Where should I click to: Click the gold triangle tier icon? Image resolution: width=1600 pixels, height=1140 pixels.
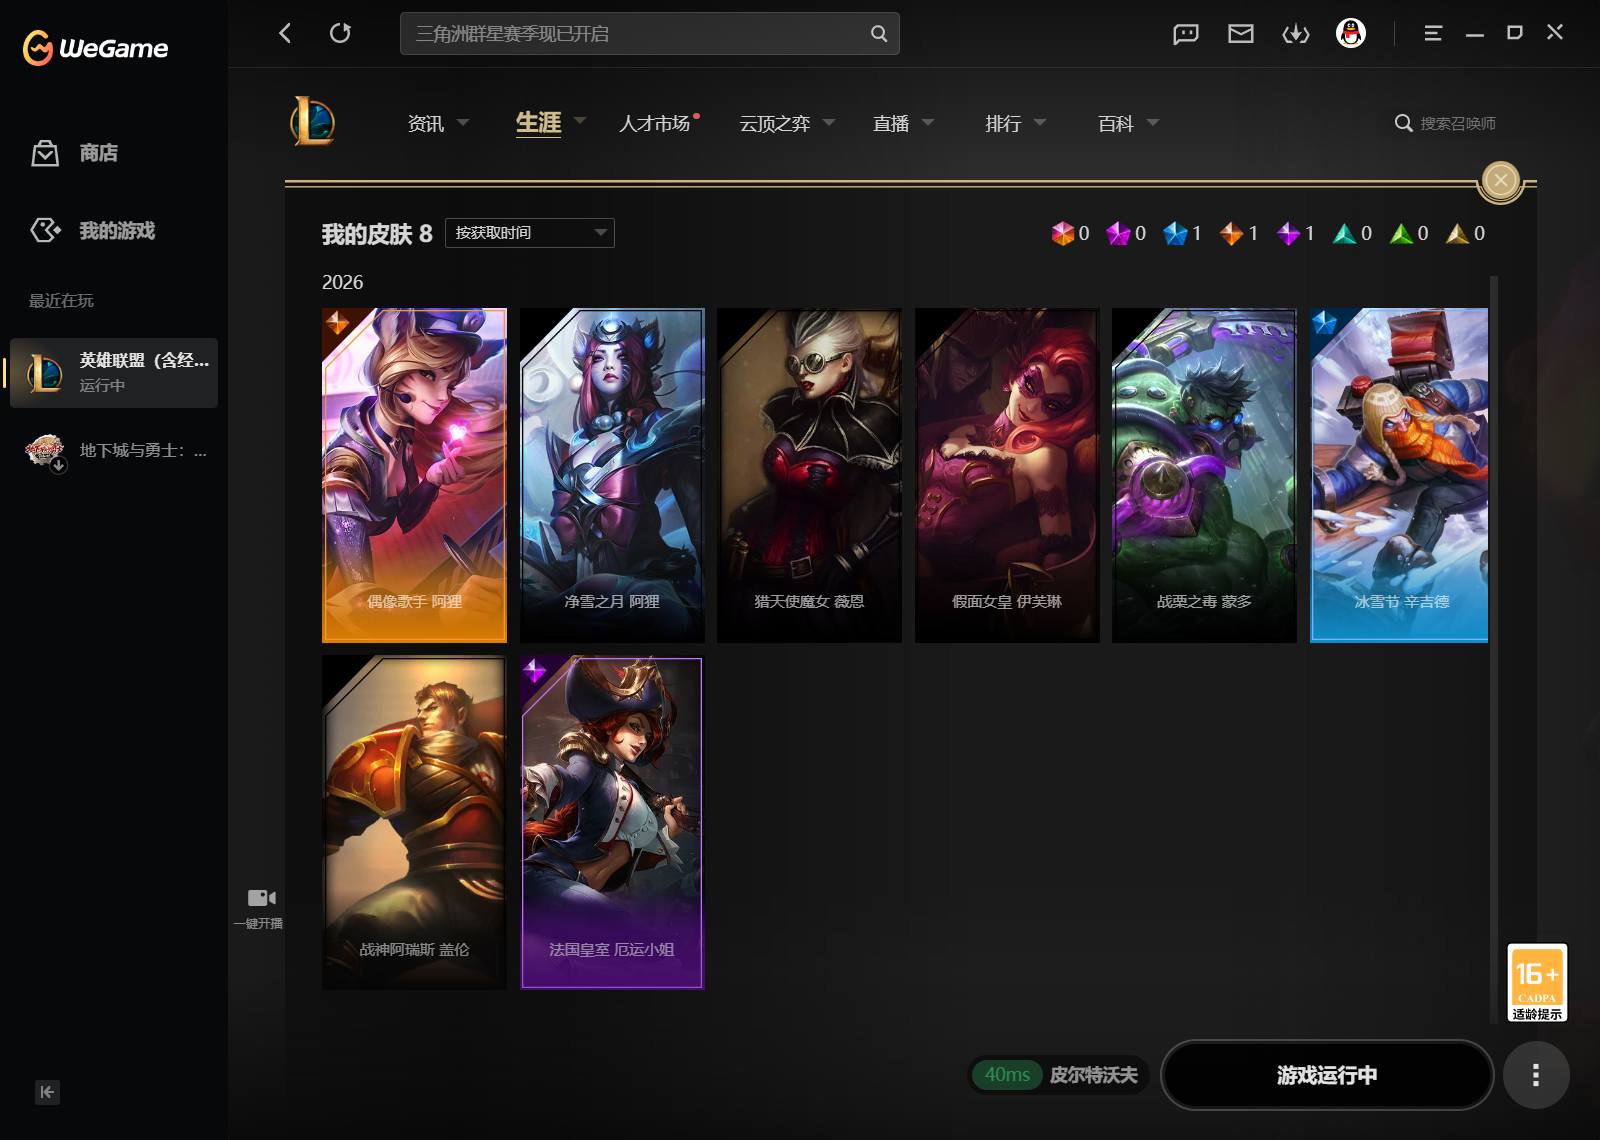coord(1458,233)
